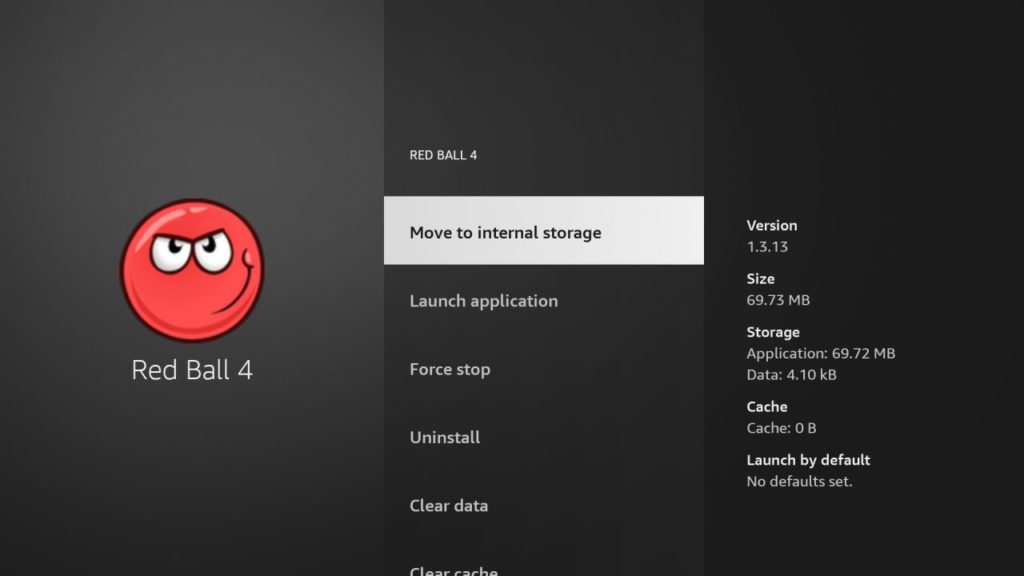Choose the Uninstall option
Viewport: 1024px width, 576px height.
543,438
